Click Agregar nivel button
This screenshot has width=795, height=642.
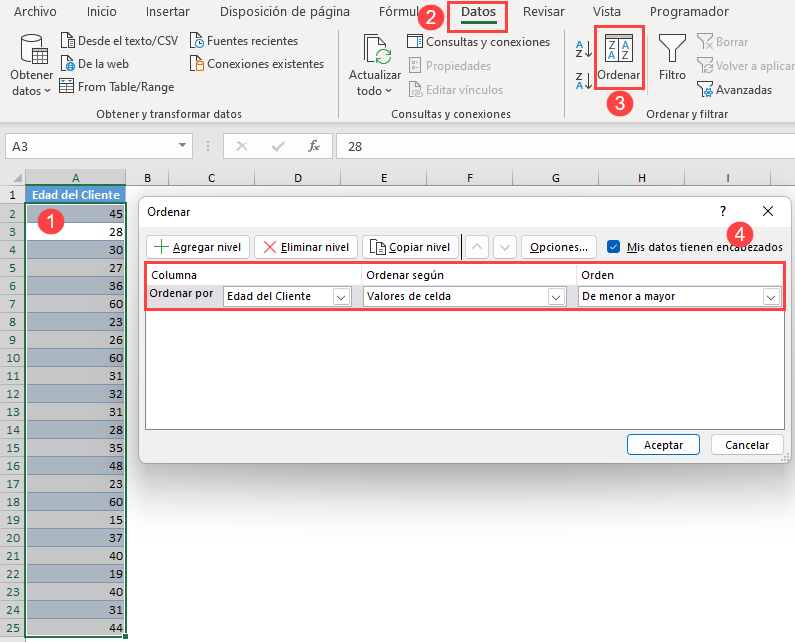coord(198,247)
